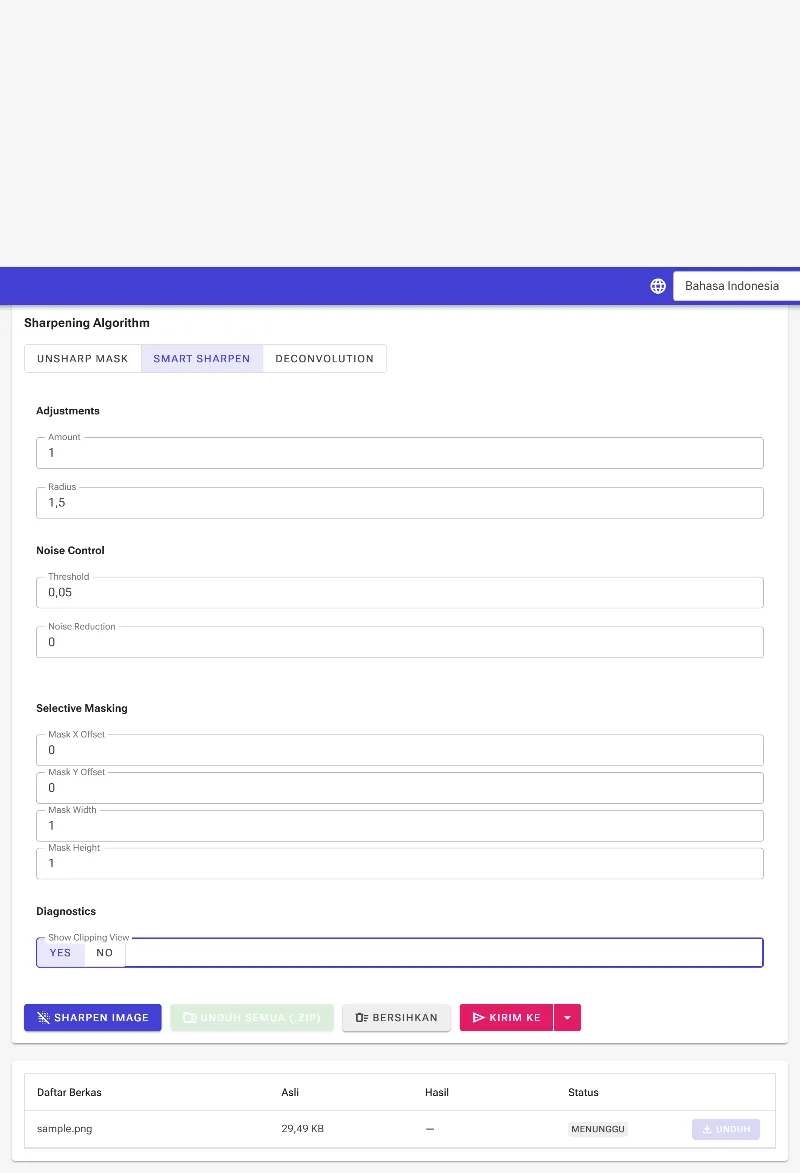Set Show Clipping View to No
Viewport: 800px width, 1173px height.
point(105,952)
